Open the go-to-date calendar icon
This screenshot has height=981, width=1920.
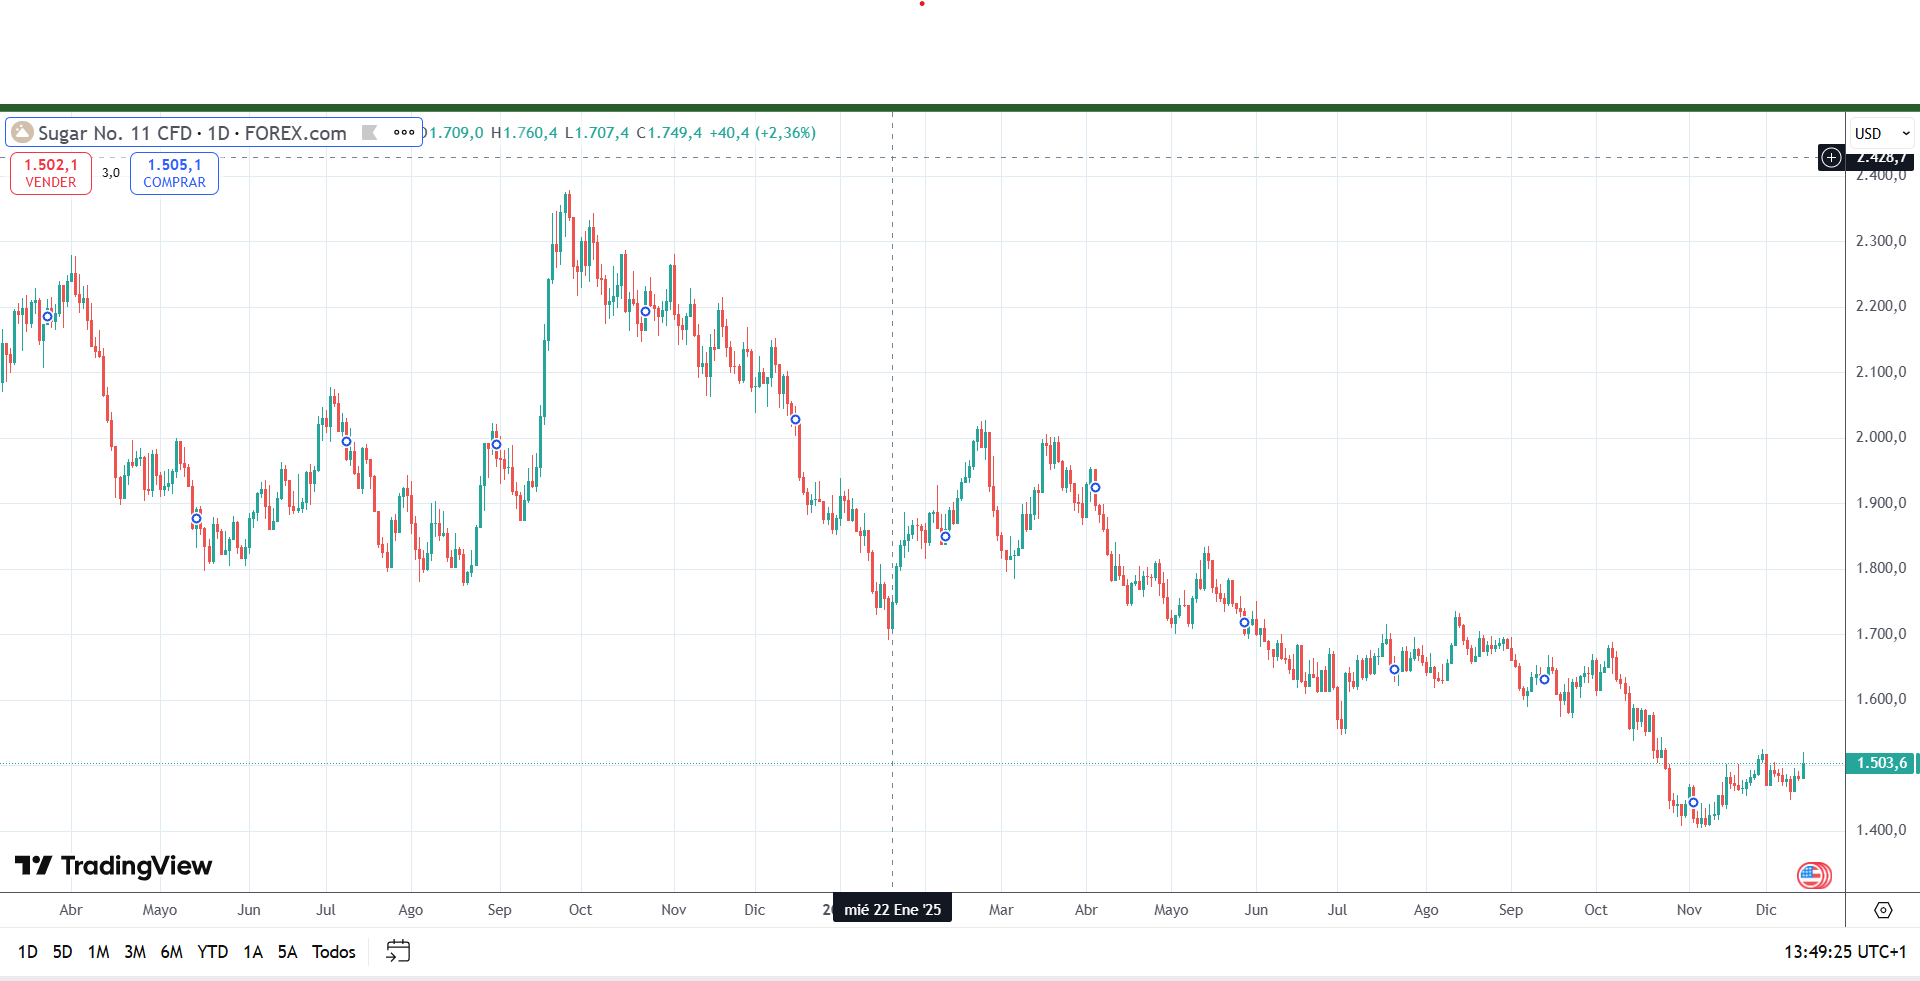(398, 951)
